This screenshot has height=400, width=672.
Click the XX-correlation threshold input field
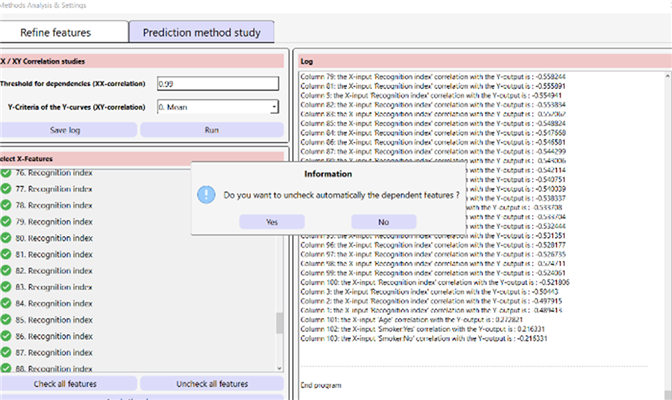[218, 84]
